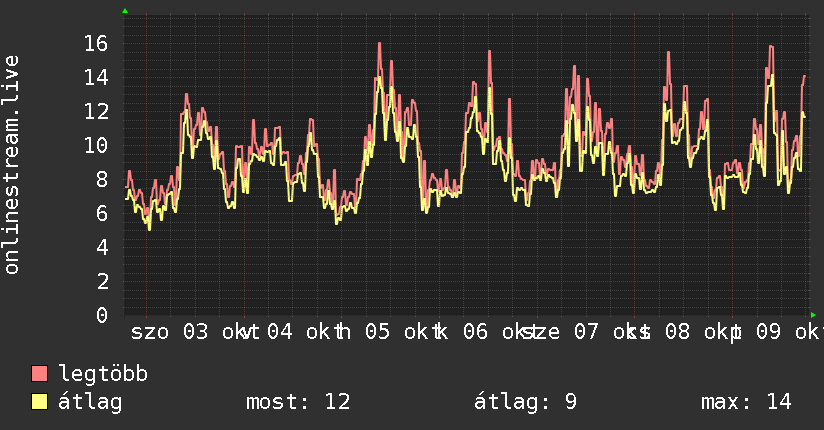Screen dimensions: 824x430
Task: Click the green arrow at x-axis end
Action: (813, 315)
